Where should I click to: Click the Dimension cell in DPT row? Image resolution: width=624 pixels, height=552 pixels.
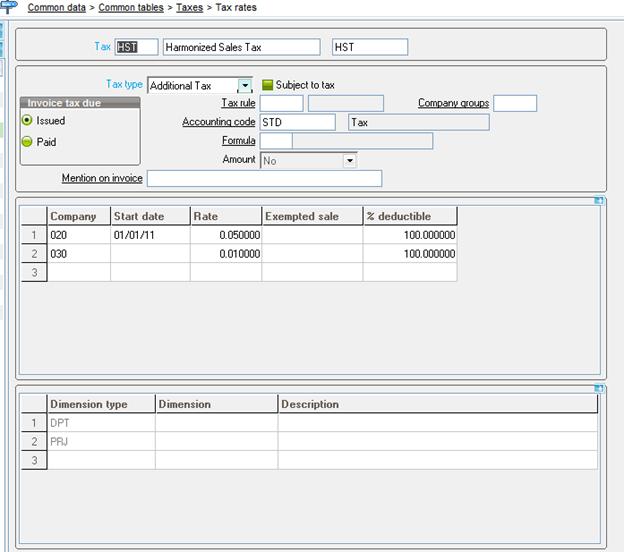click(216, 423)
